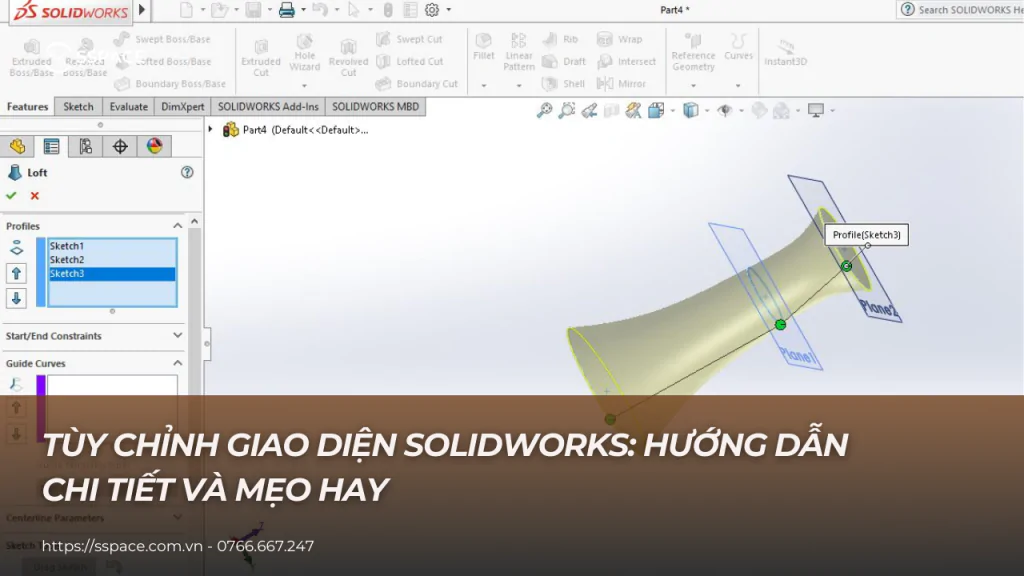Open View Settings monitor icon

pyautogui.click(x=816, y=110)
